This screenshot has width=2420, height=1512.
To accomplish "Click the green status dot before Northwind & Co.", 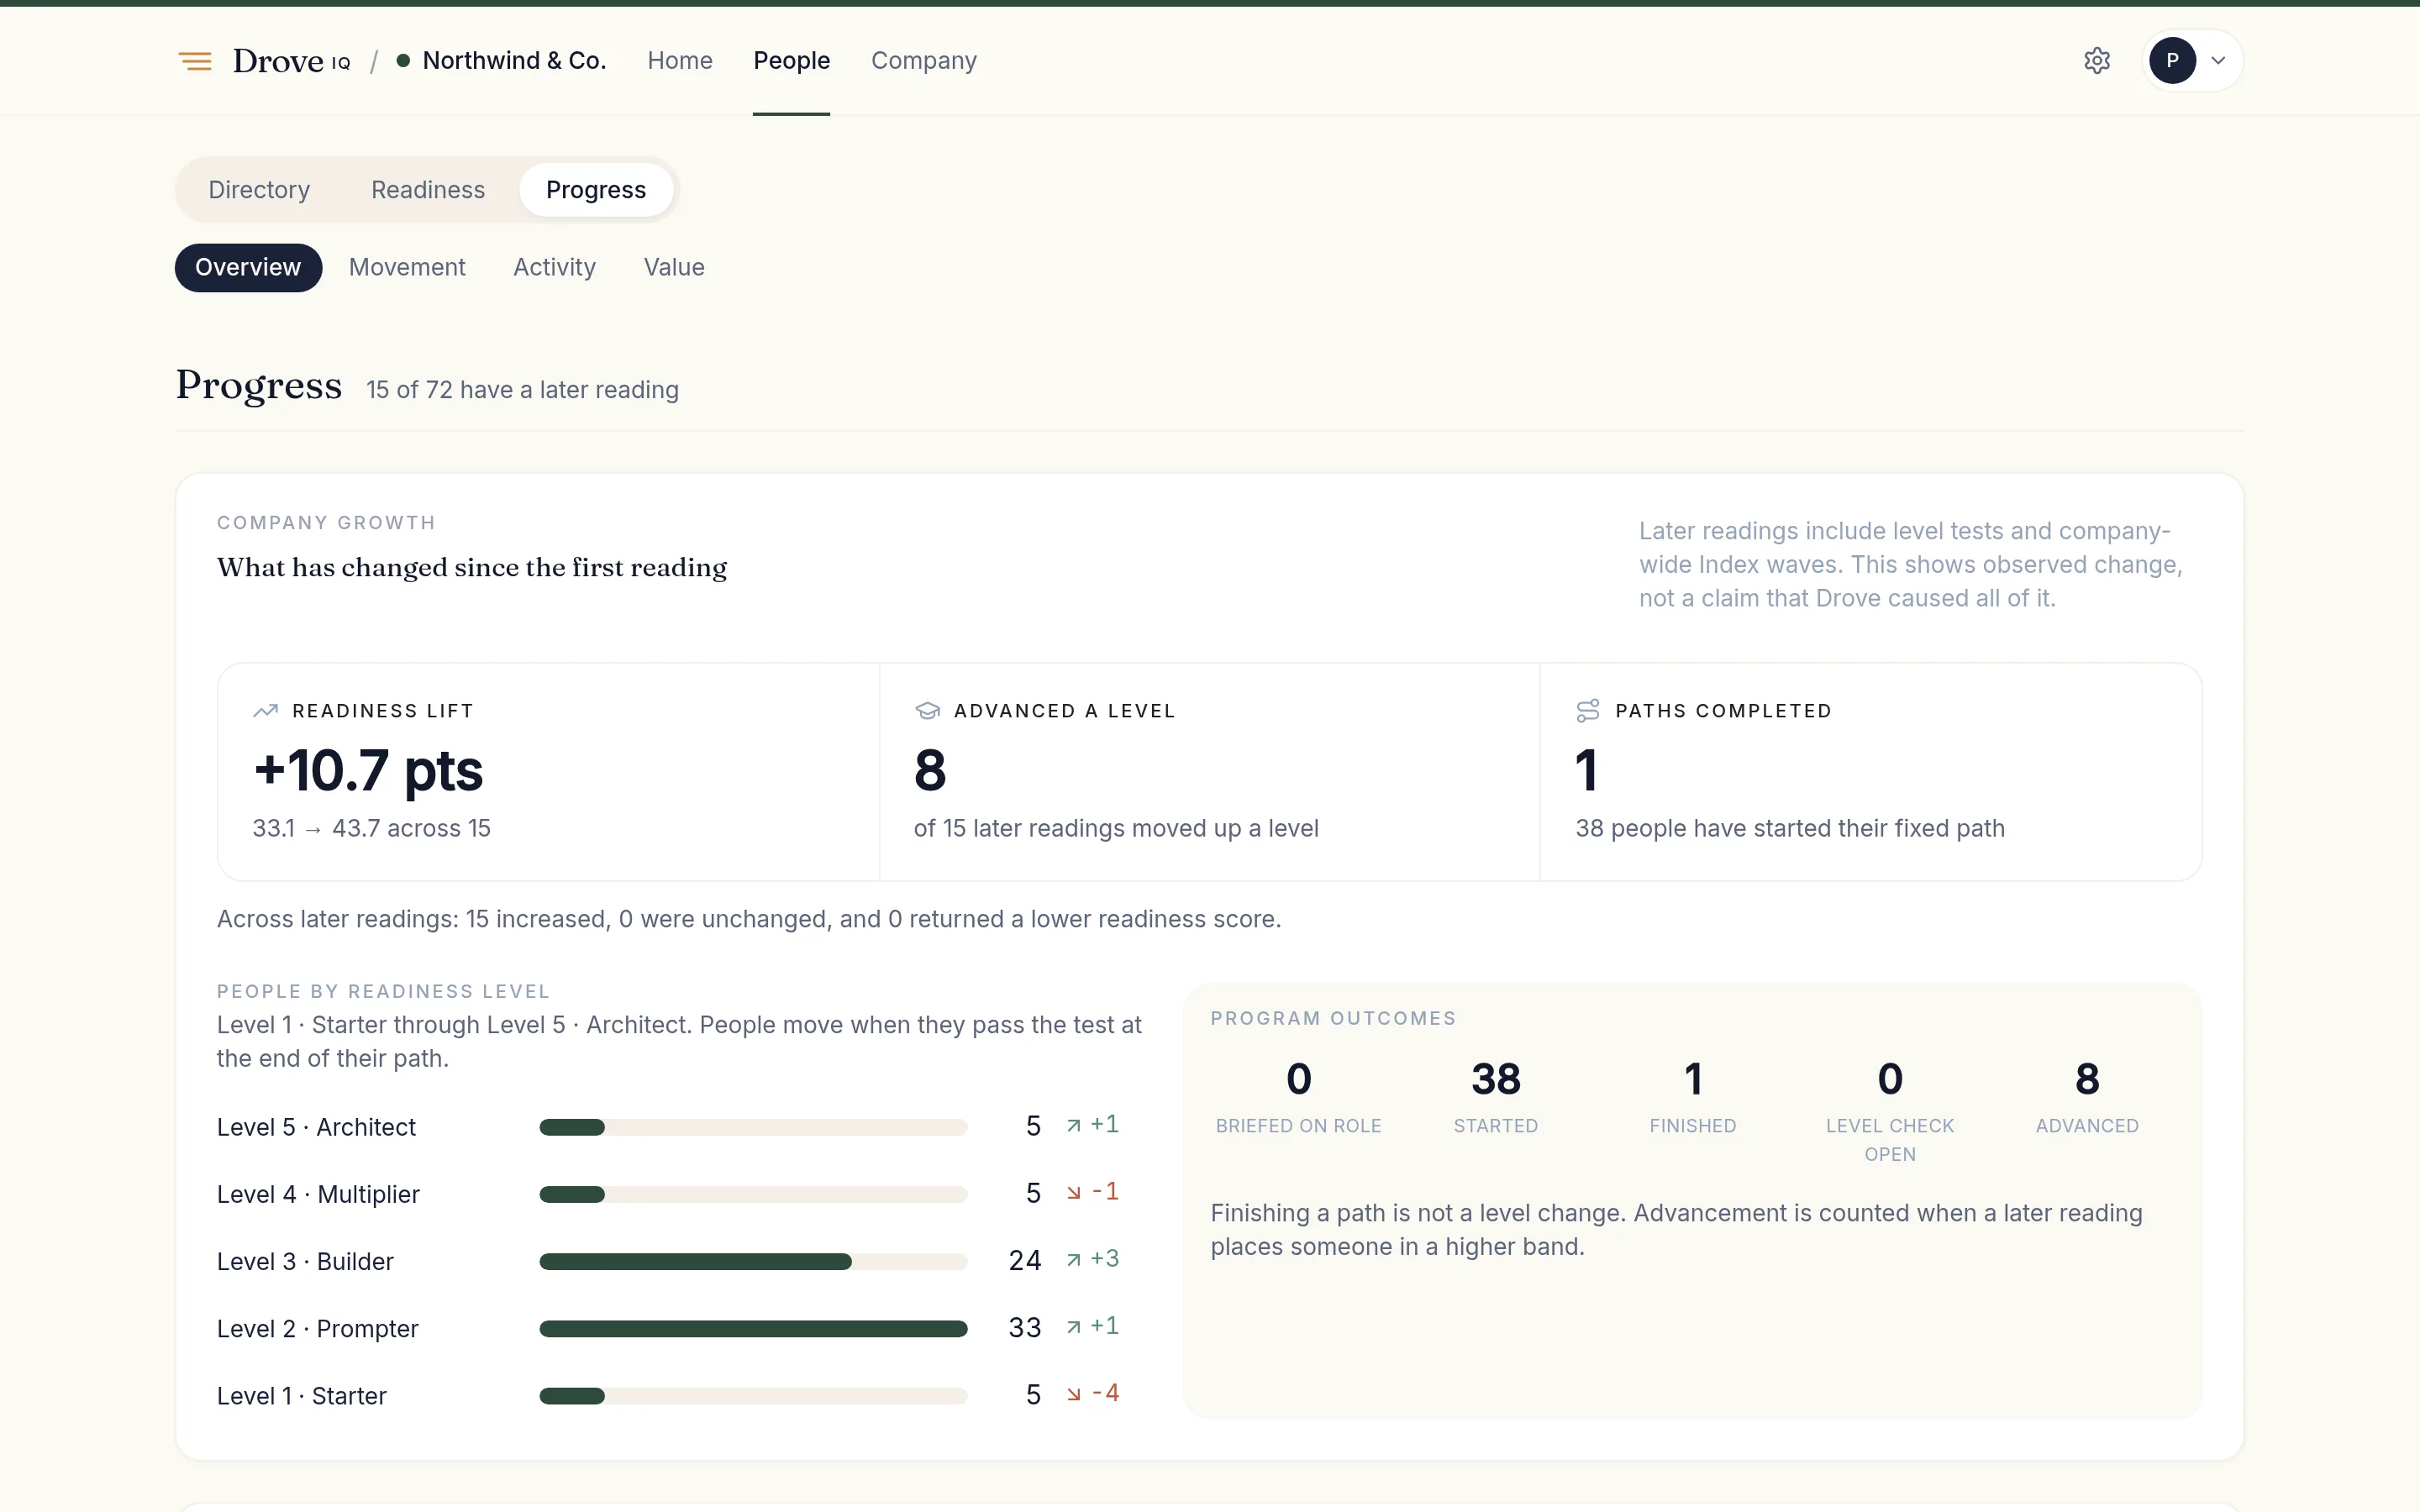I will [x=403, y=61].
